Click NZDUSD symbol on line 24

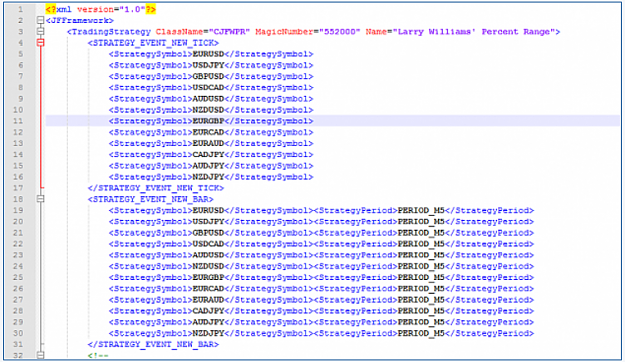point(208,266)
